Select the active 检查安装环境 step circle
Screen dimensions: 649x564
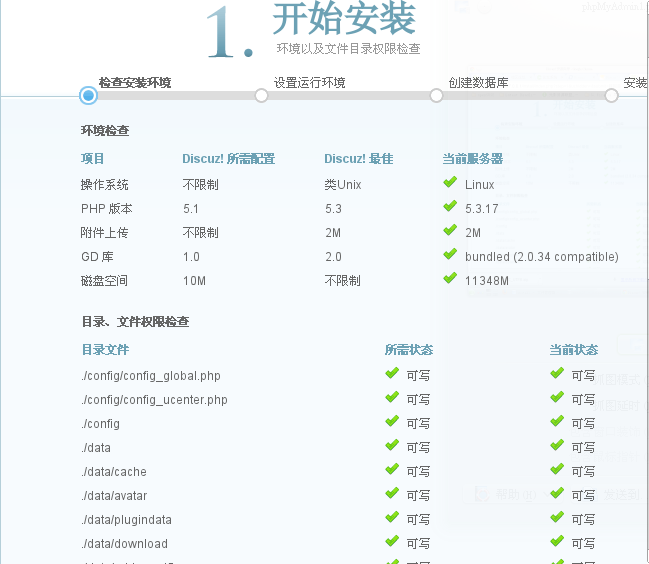pyautogui.click(x=88, y=96)
